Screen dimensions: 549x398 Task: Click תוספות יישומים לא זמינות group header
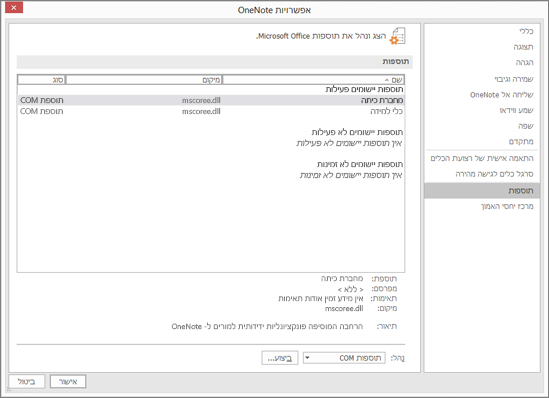click(360, 164)
